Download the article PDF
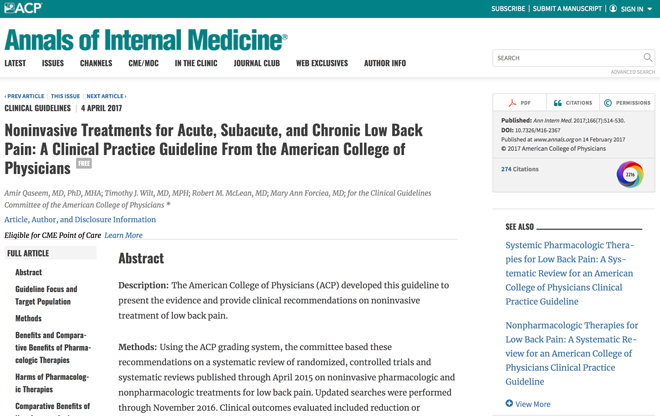Viewport: 660px width, 416px height. (519, 103)
